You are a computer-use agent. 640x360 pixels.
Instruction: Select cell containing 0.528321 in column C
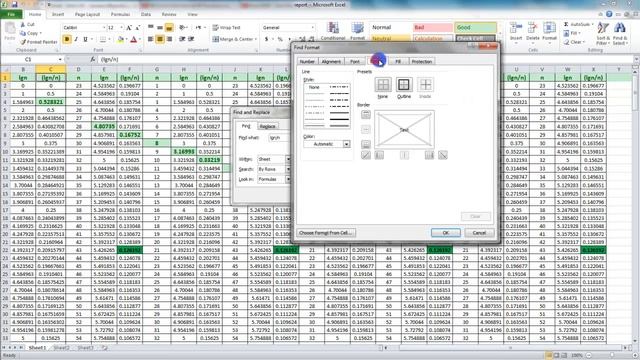tap(51, 102)
